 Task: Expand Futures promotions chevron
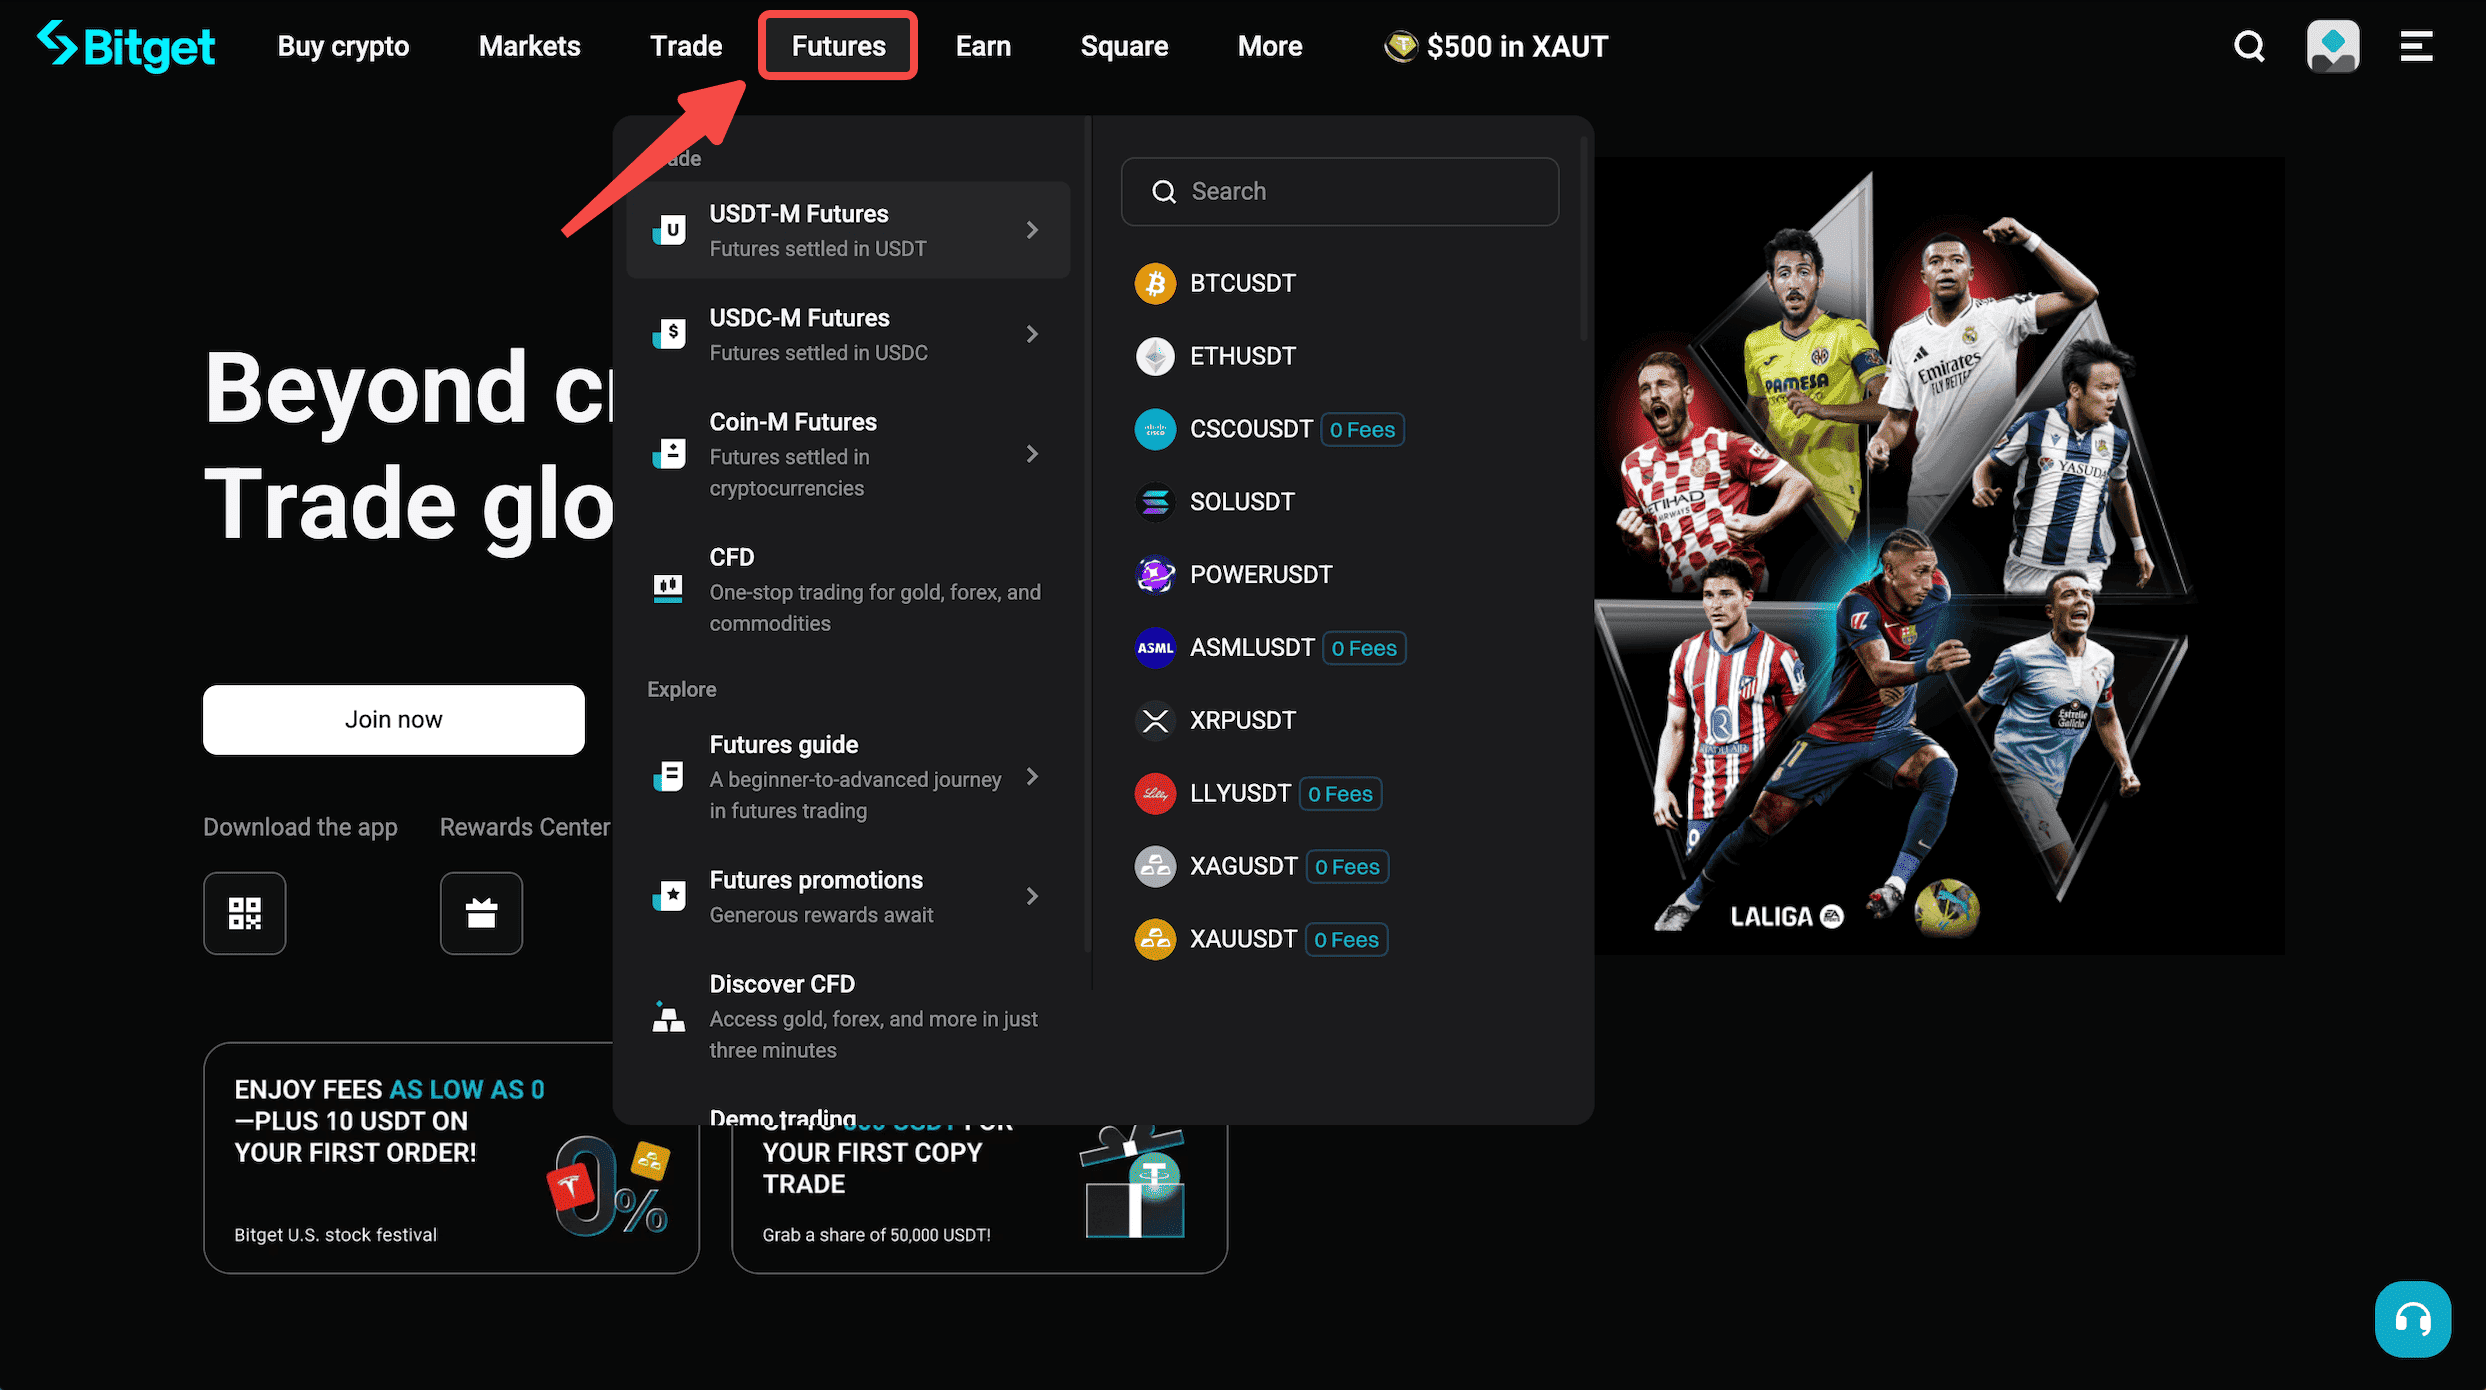pyautogui.click(x=1032, y=896)
